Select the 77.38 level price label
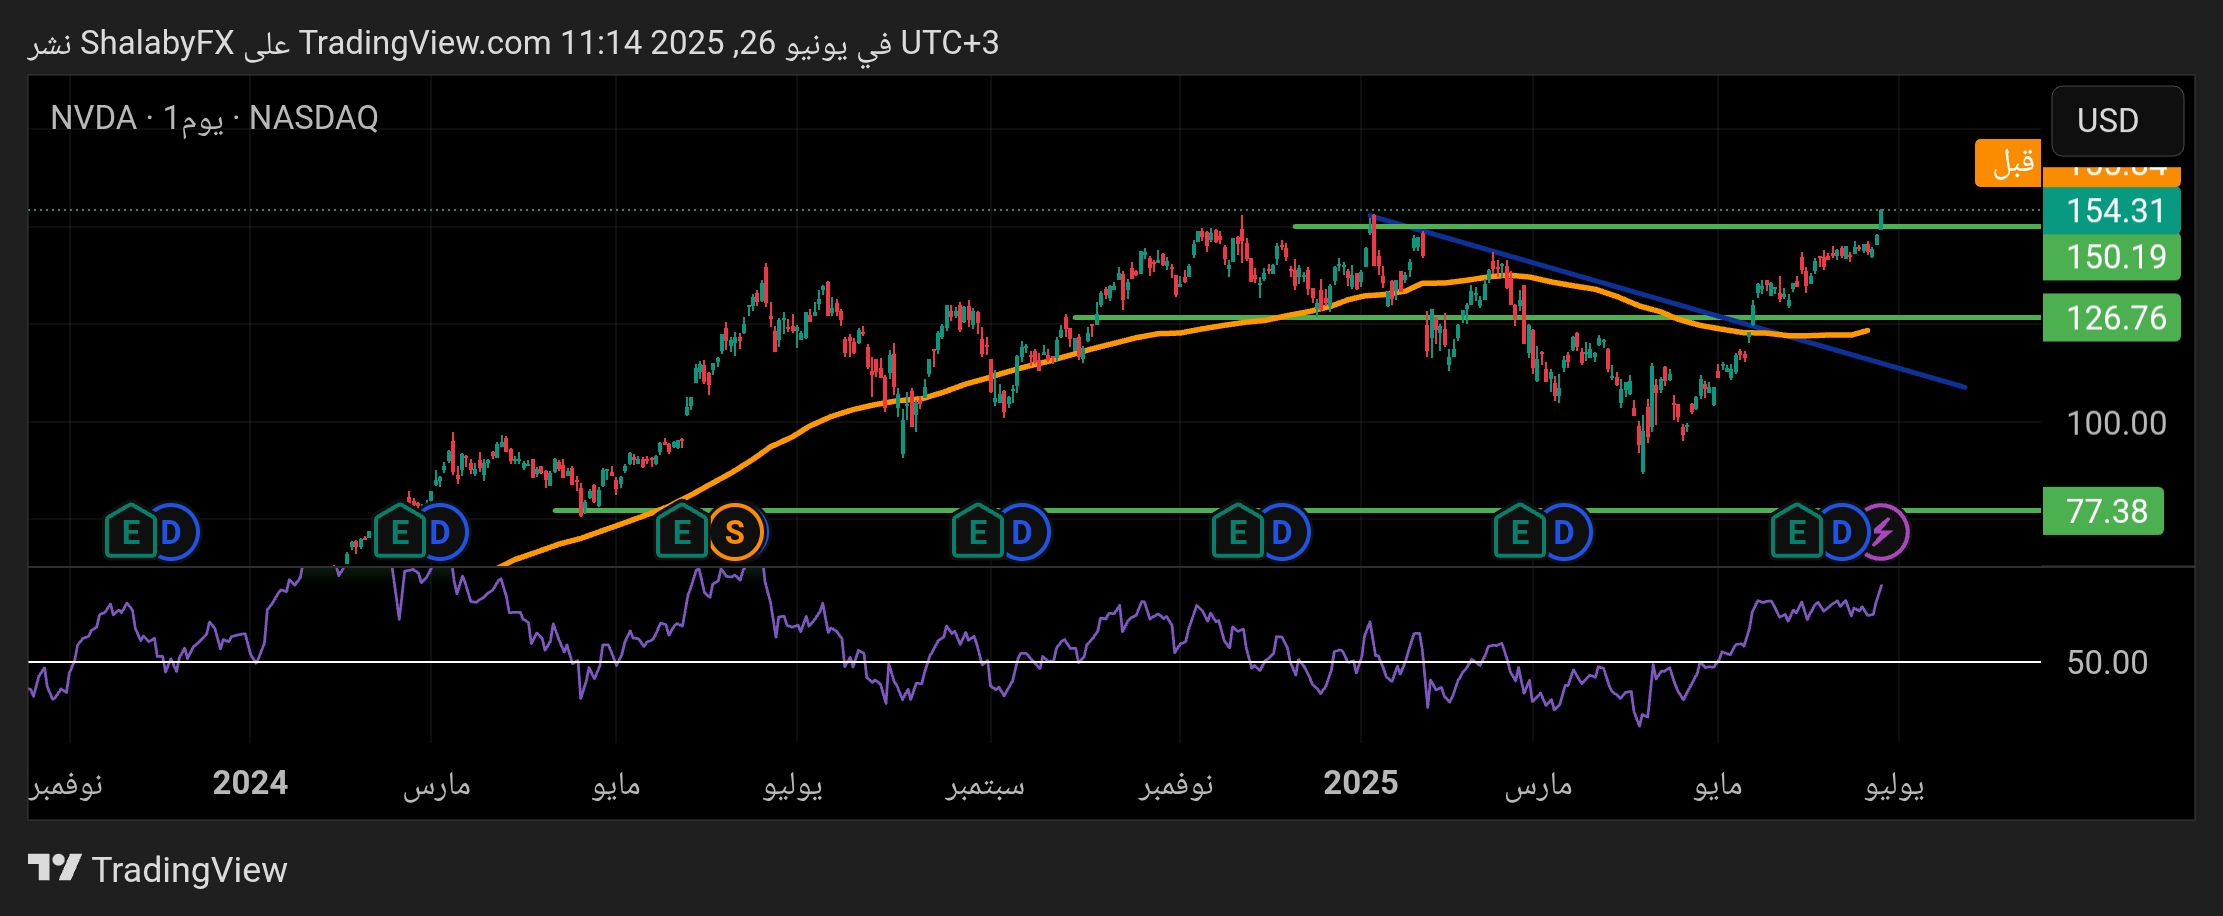This screenshot has width=2223, height=916. [x=2103, y=511]
